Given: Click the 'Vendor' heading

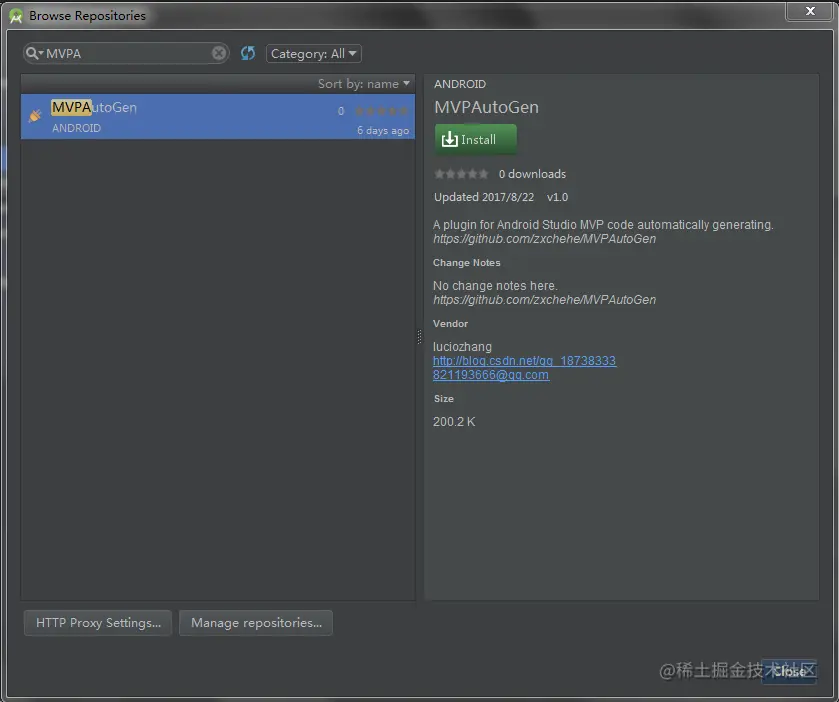Looking at the screenshot, I should pyautogui.click(x=450, y=324).
